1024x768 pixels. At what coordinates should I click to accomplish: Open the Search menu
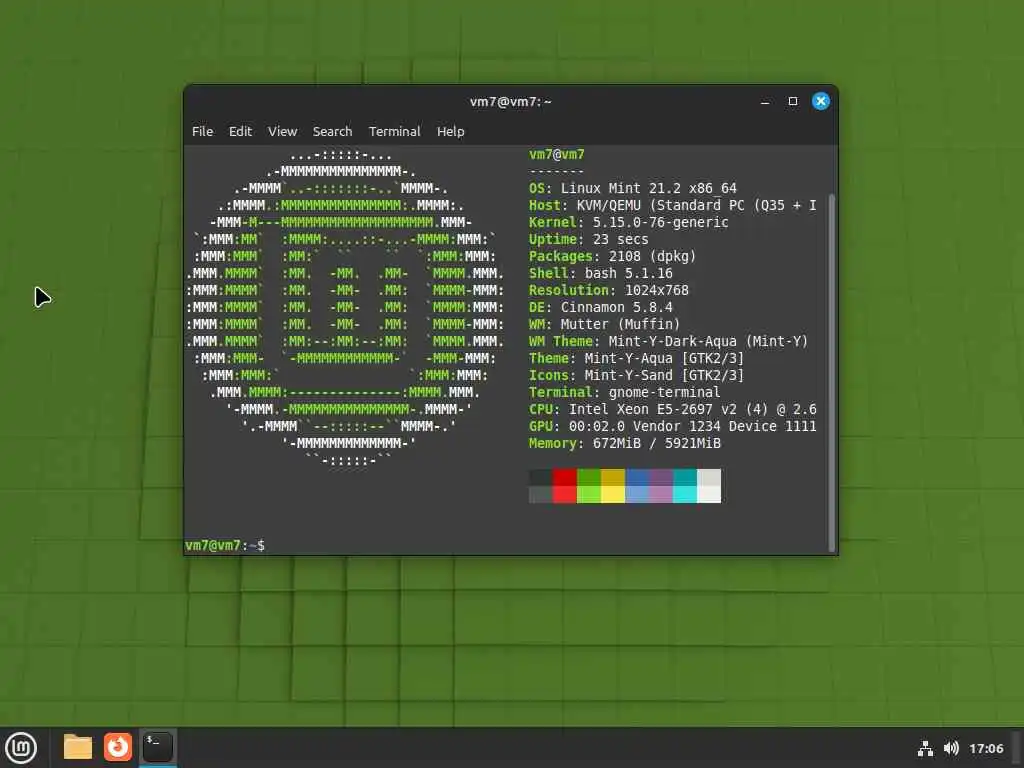(x=332, y=131)
